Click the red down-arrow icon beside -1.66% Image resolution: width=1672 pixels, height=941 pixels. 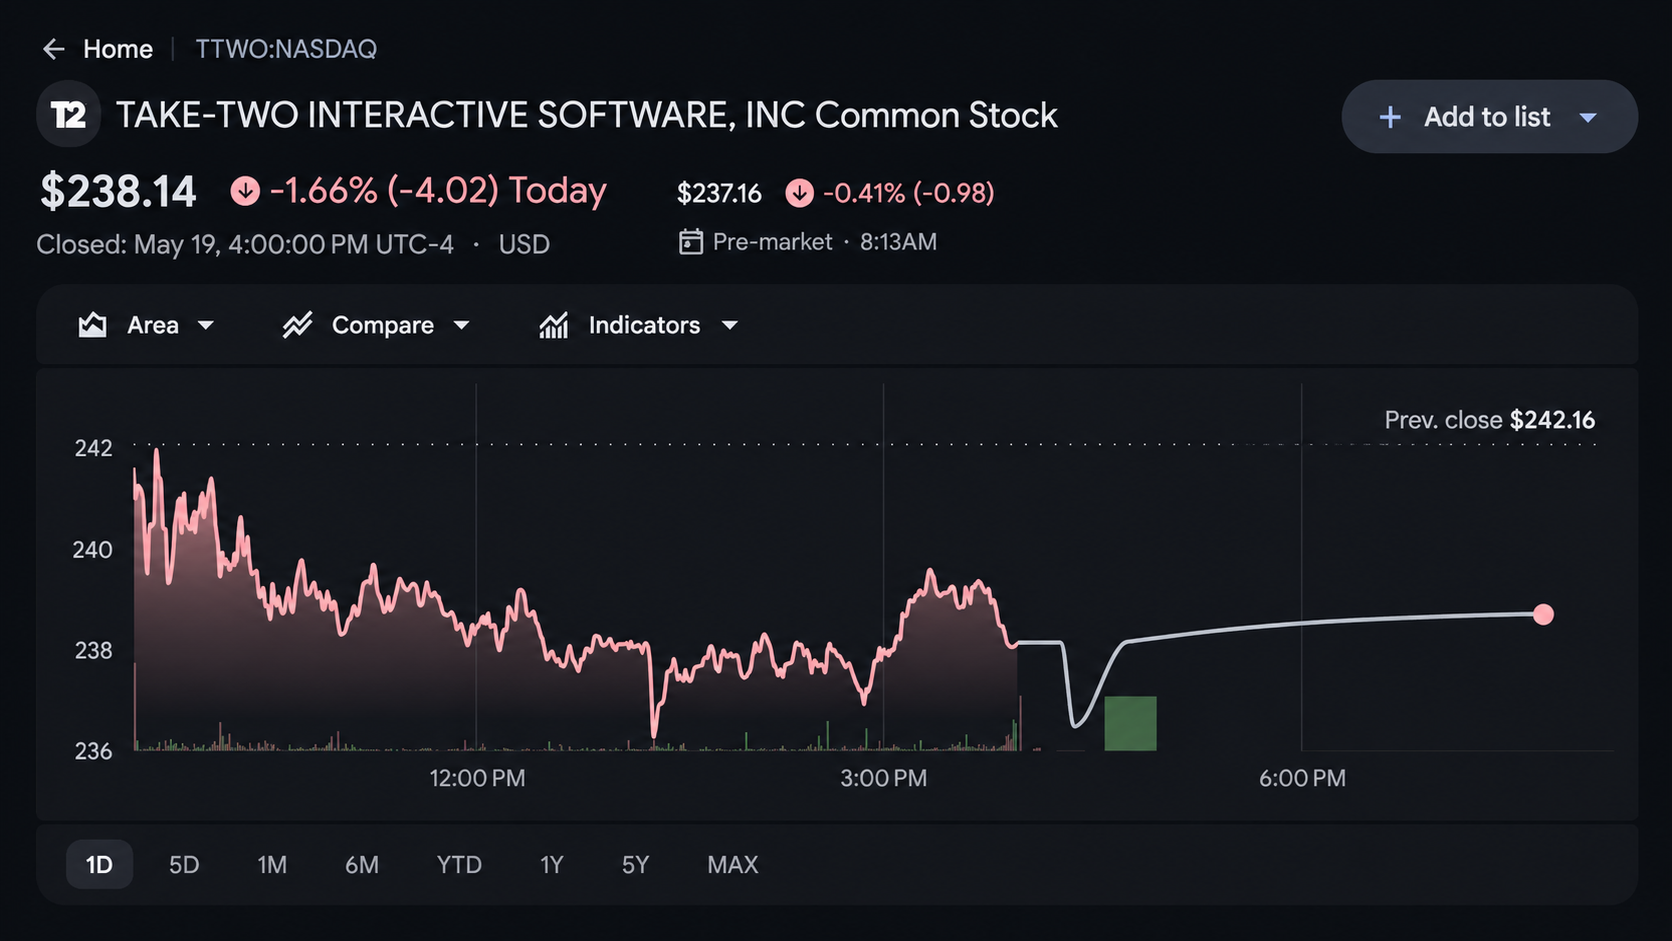coord(245,191)
